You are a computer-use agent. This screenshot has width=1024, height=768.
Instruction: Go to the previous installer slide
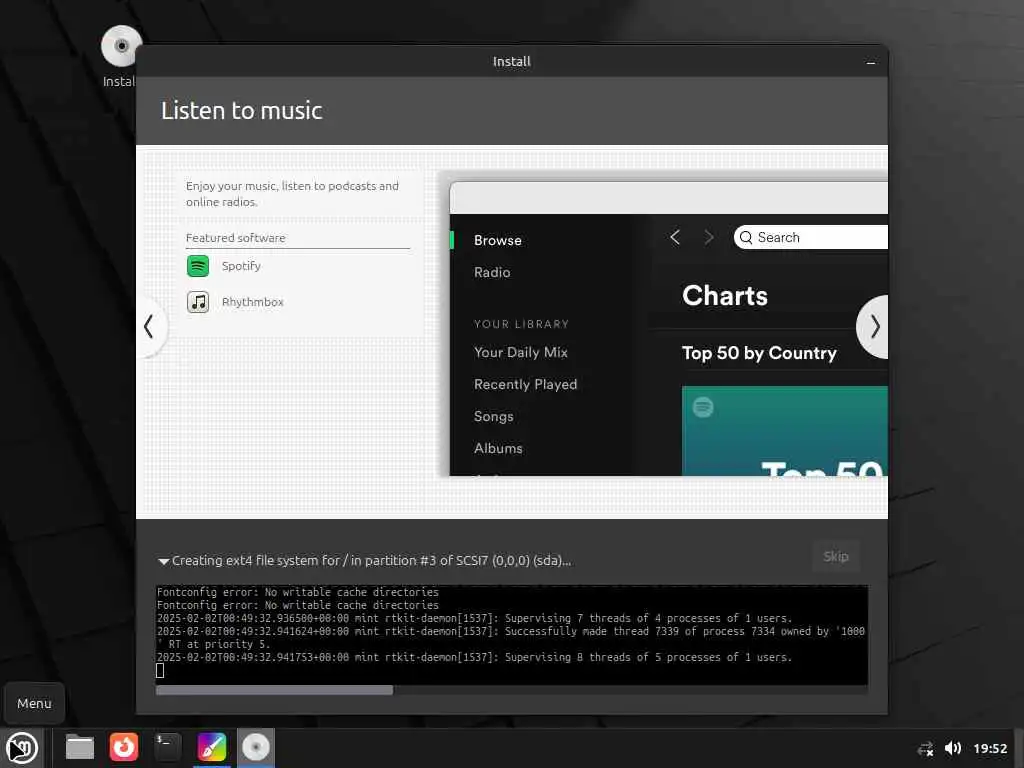tap(150, 327)
